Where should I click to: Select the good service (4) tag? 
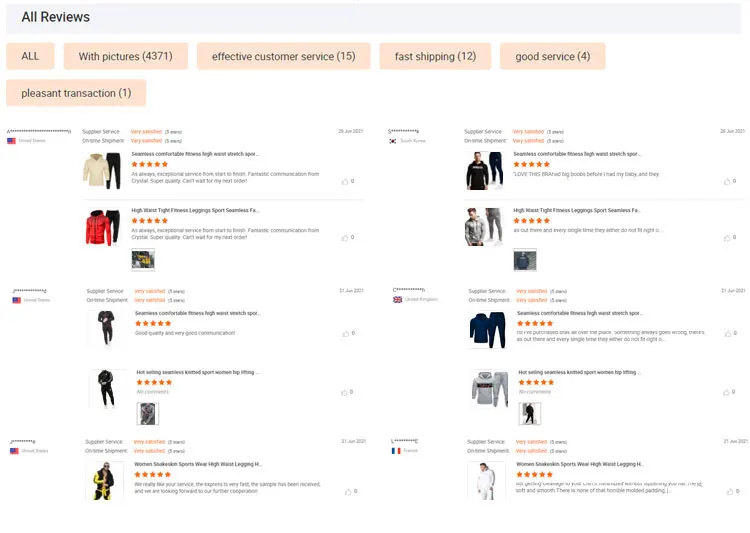552,56
